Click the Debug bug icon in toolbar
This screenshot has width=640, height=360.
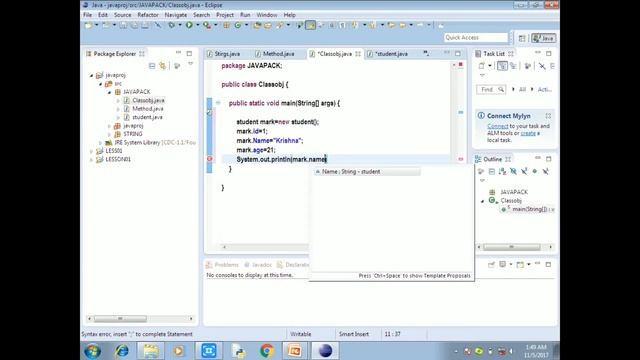[171, 25]
